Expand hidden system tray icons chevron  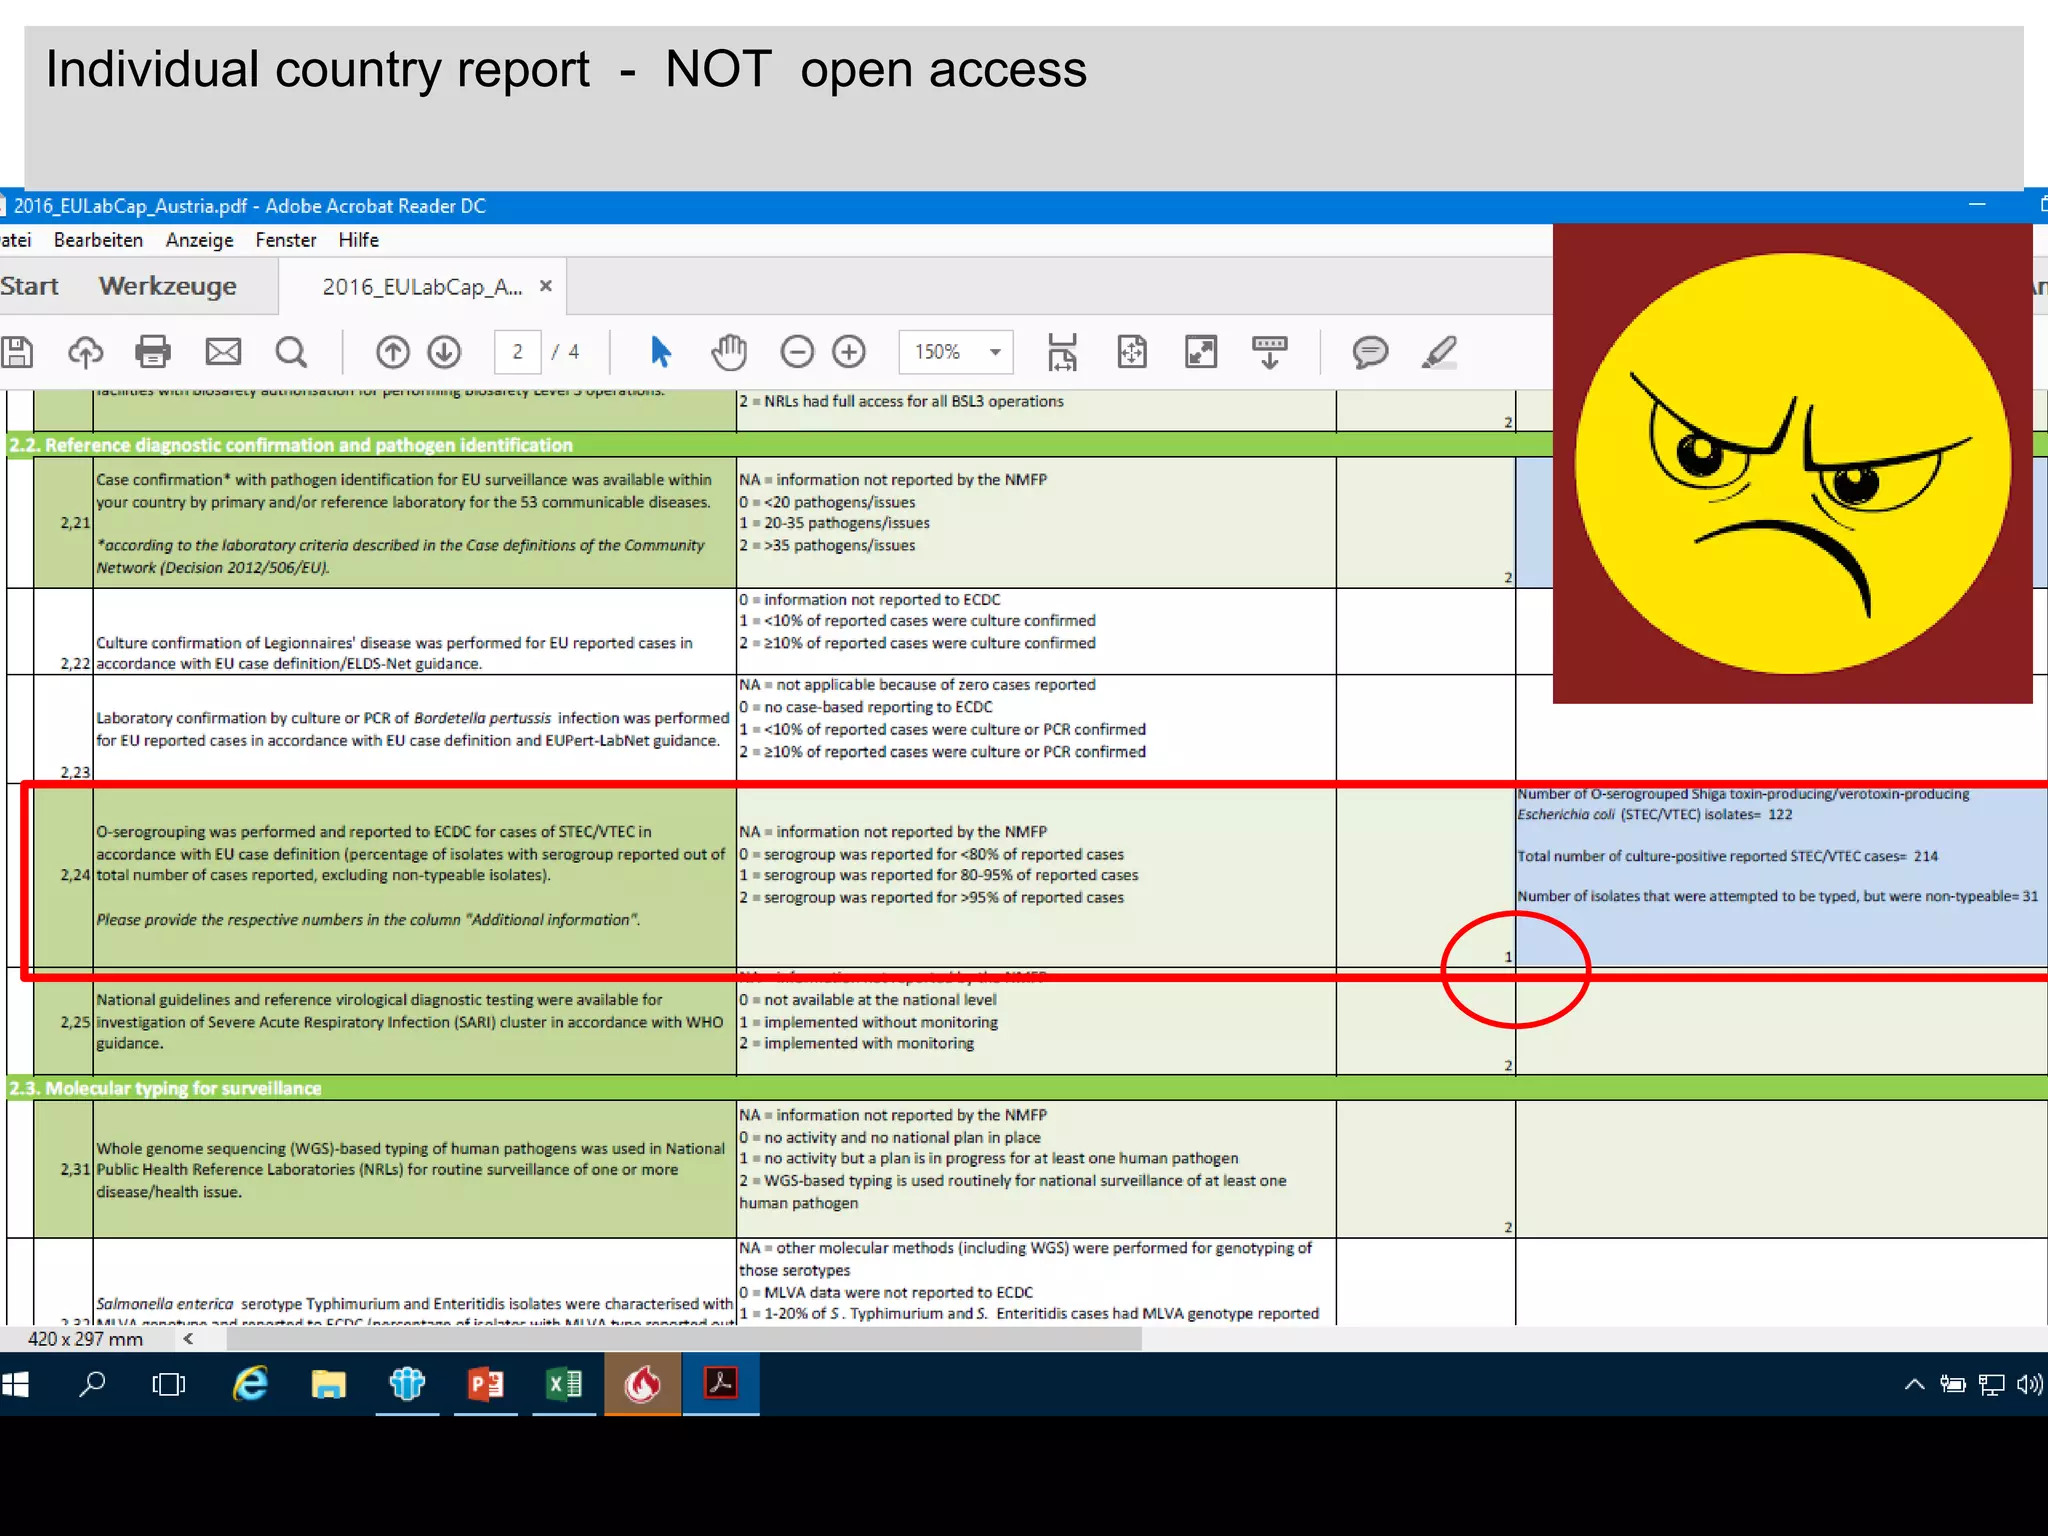pyautogui.click(x=1914, y=1384)
